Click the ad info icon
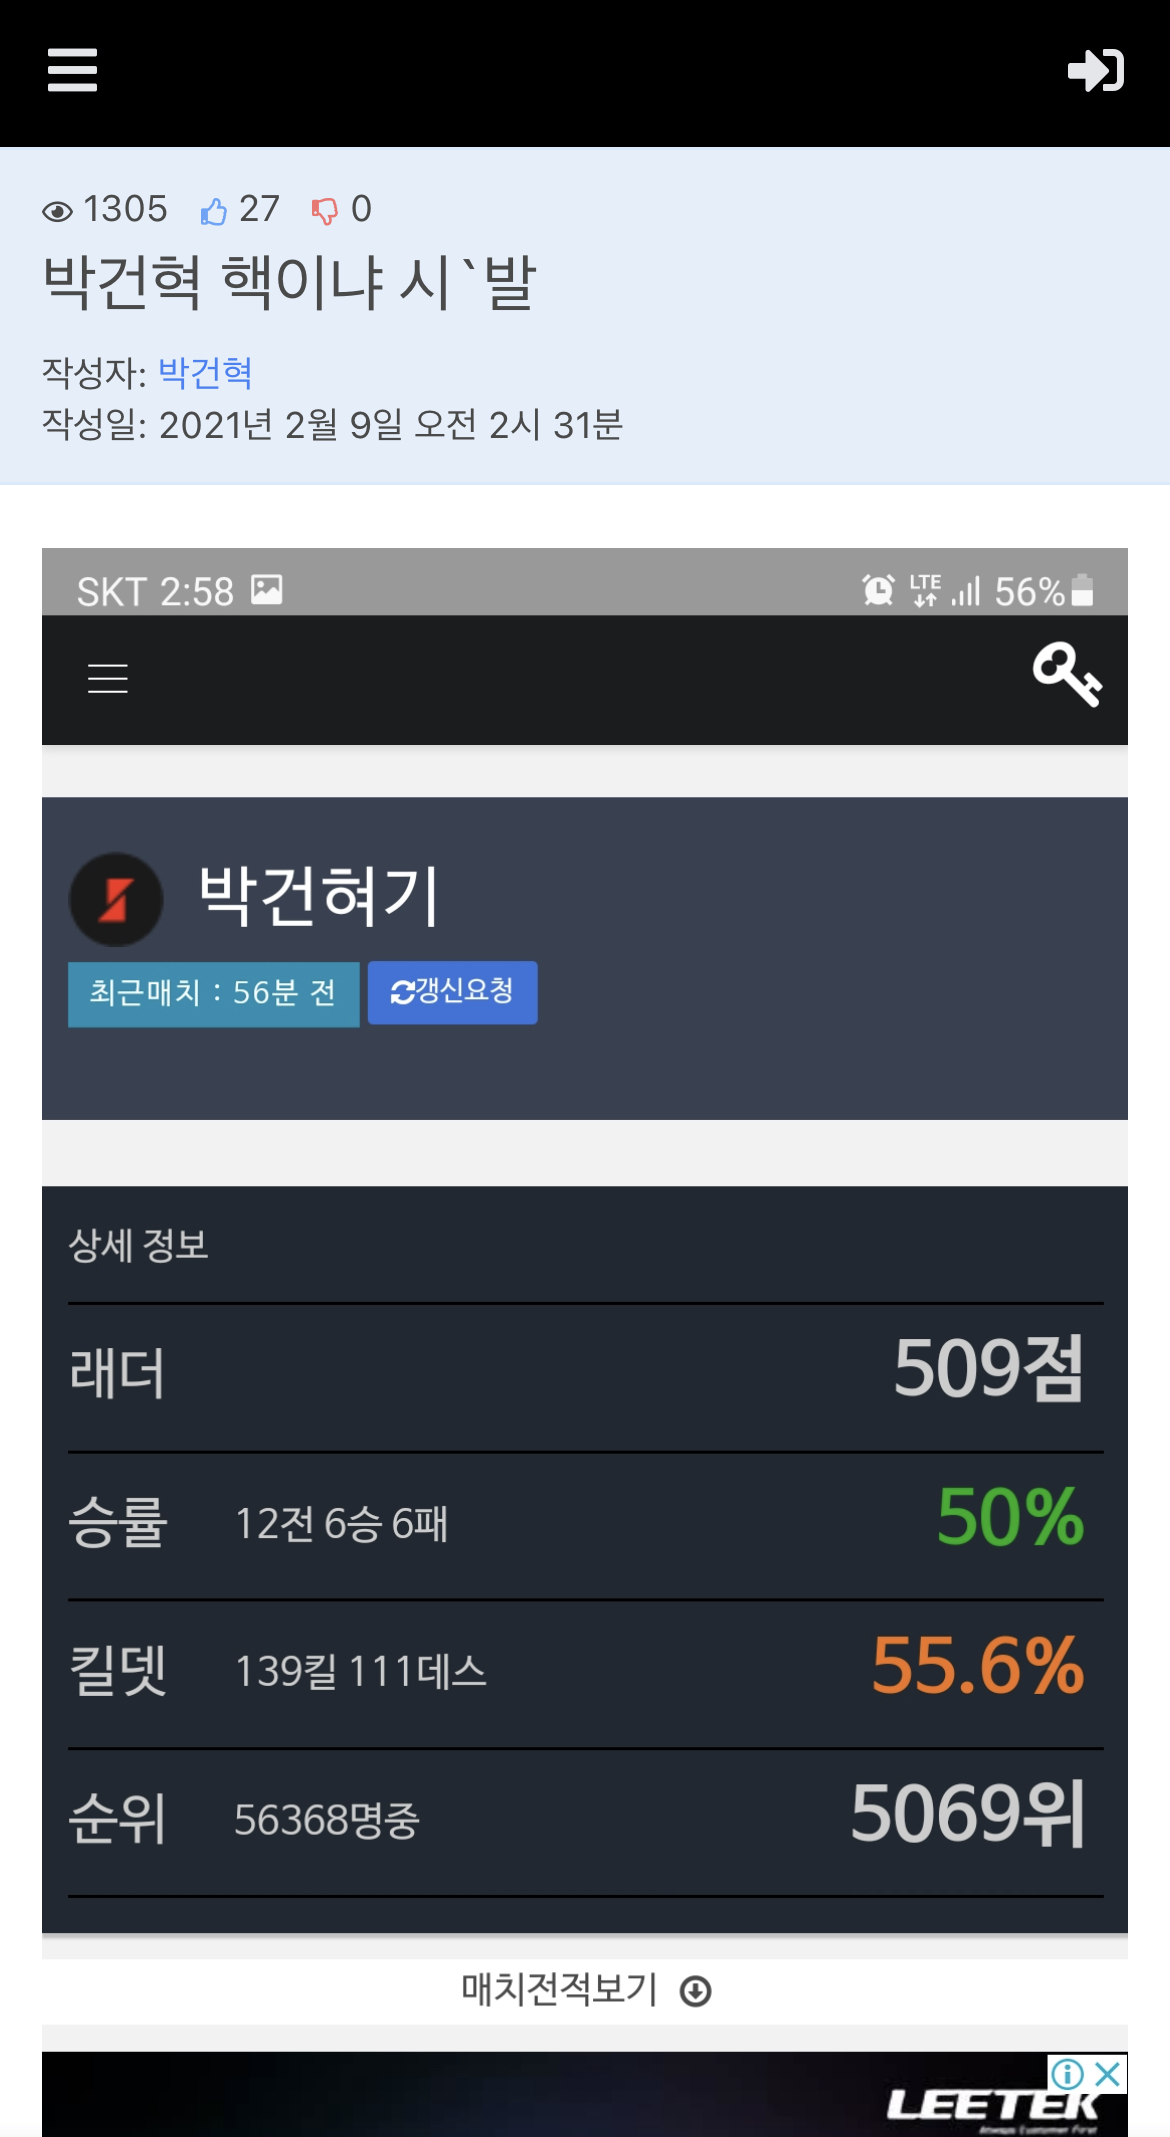 click(1067, 2074)
